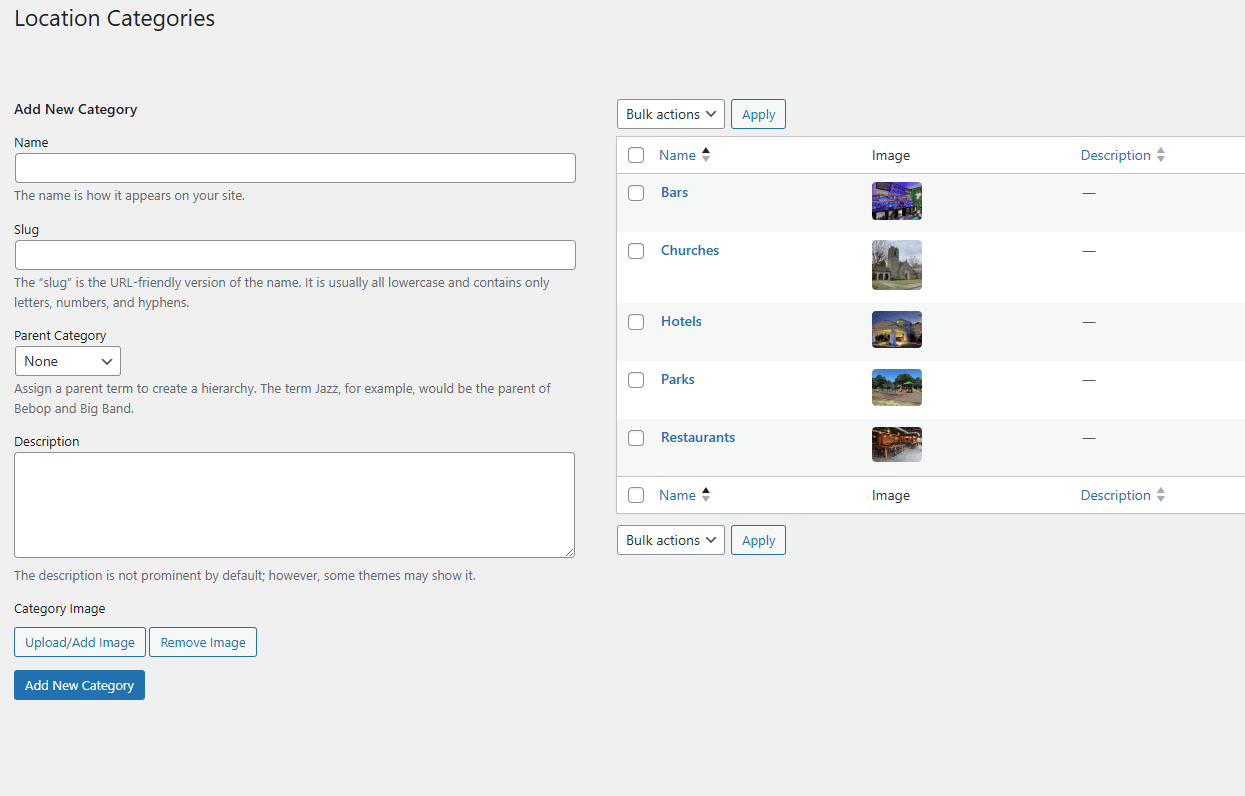Click into the Slug text field

(295, 255)
